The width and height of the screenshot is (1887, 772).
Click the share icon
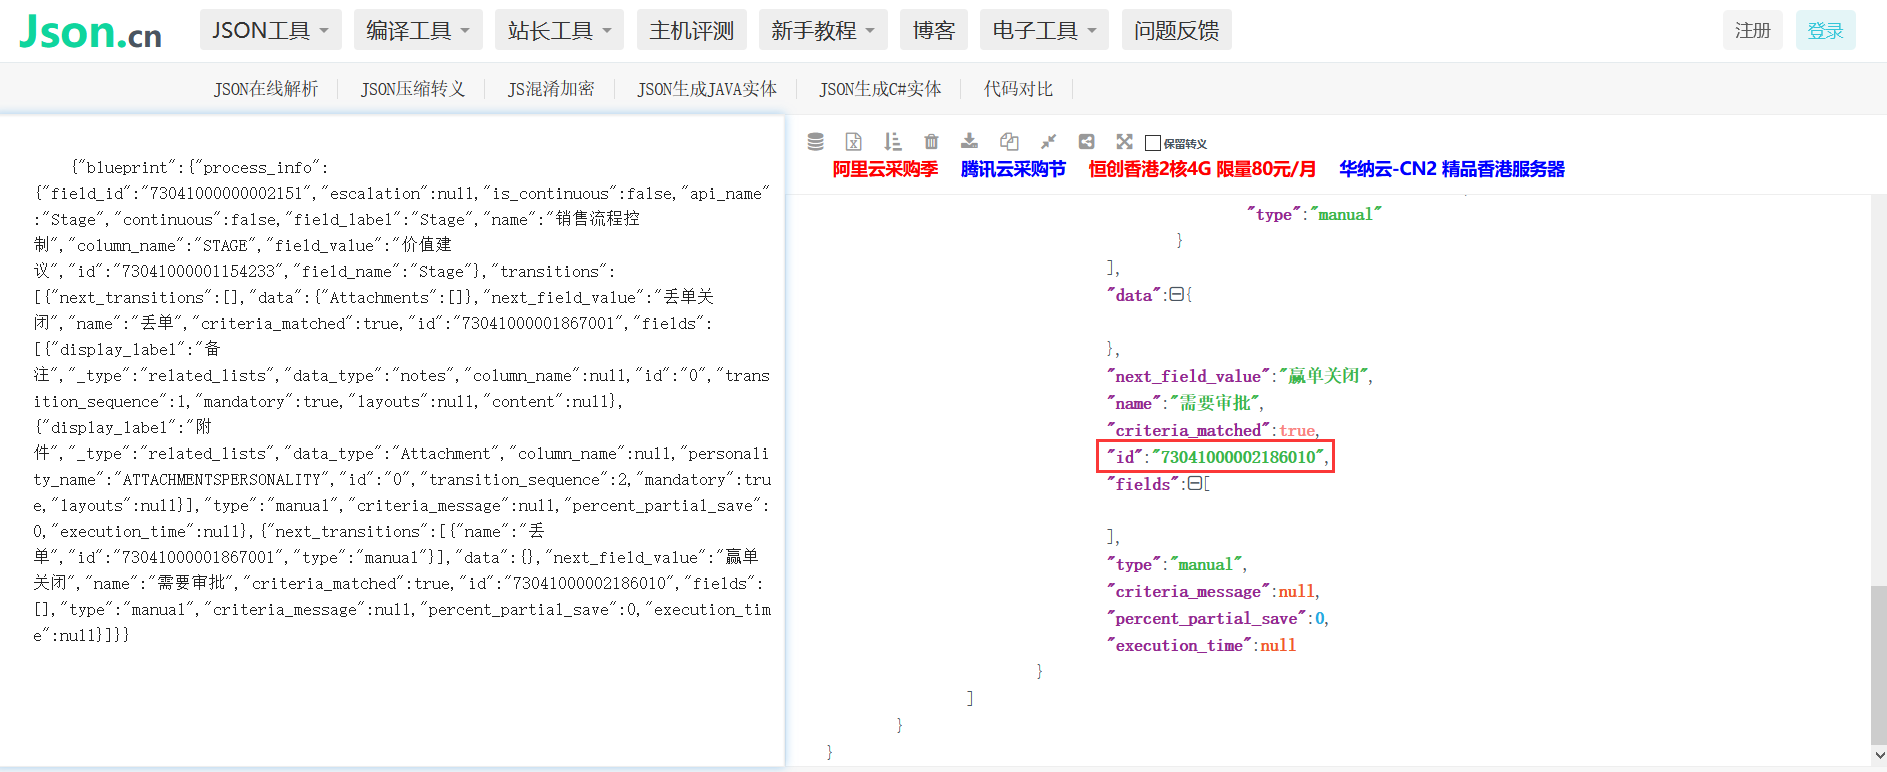(x=1086, y=142)
